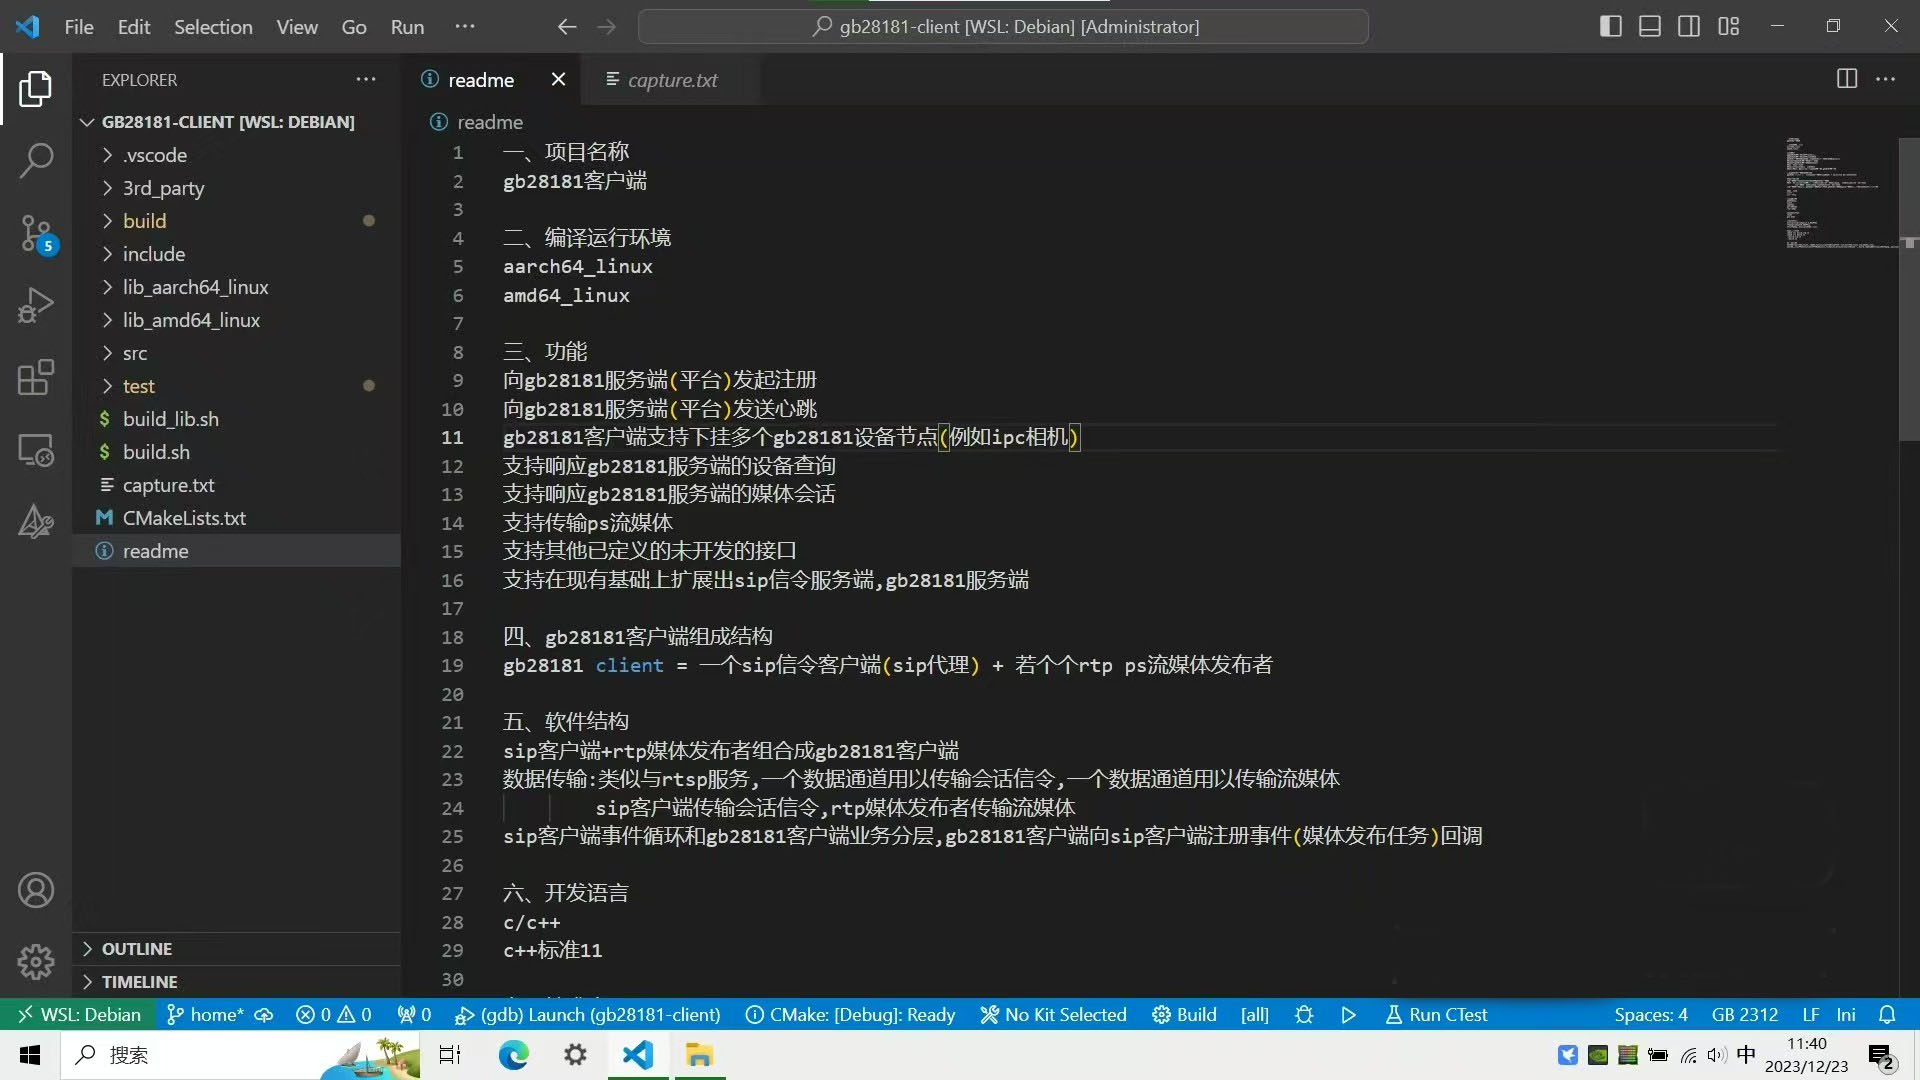Toggle the bottom Panel layout button

point(1650,27)
